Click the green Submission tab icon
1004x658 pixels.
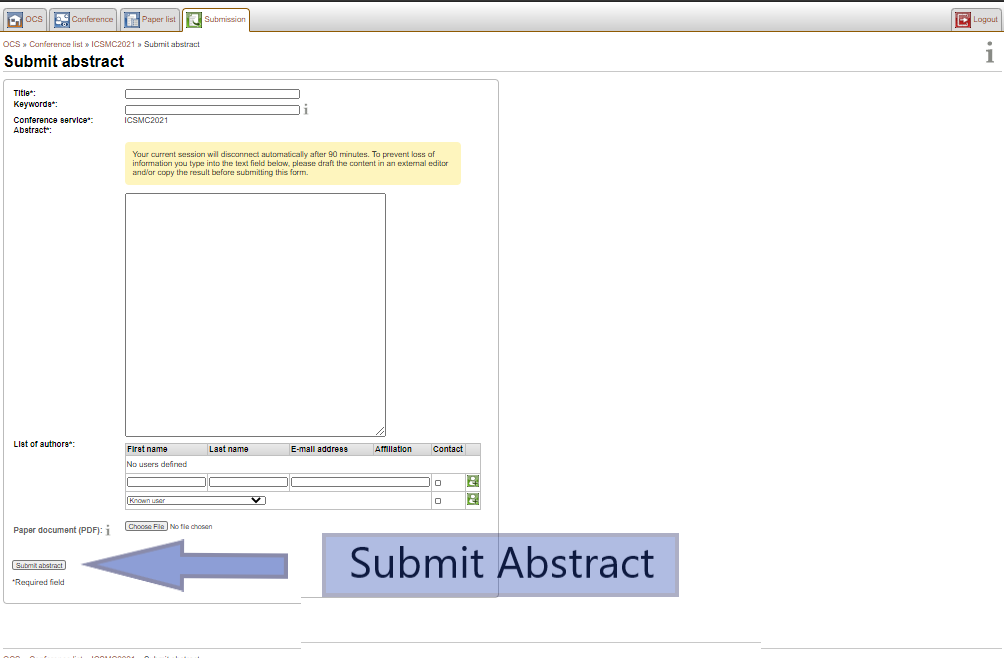194,19
